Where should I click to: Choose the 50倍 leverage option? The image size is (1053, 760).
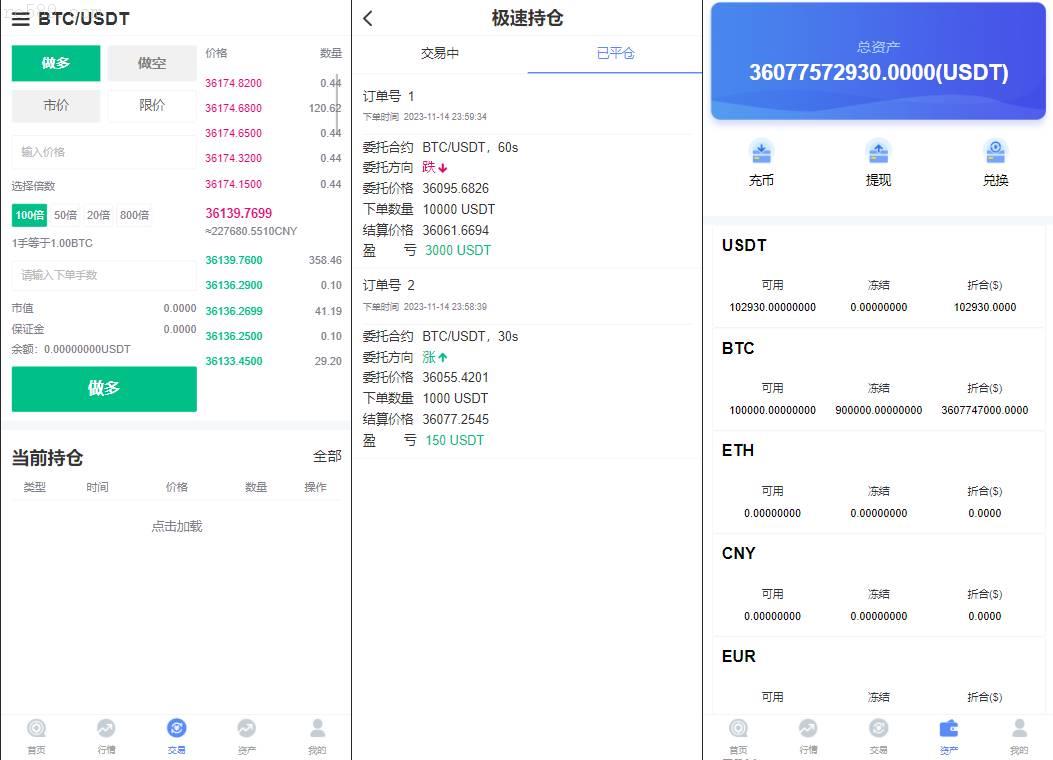pyautogui.click(x=65, y=215)
